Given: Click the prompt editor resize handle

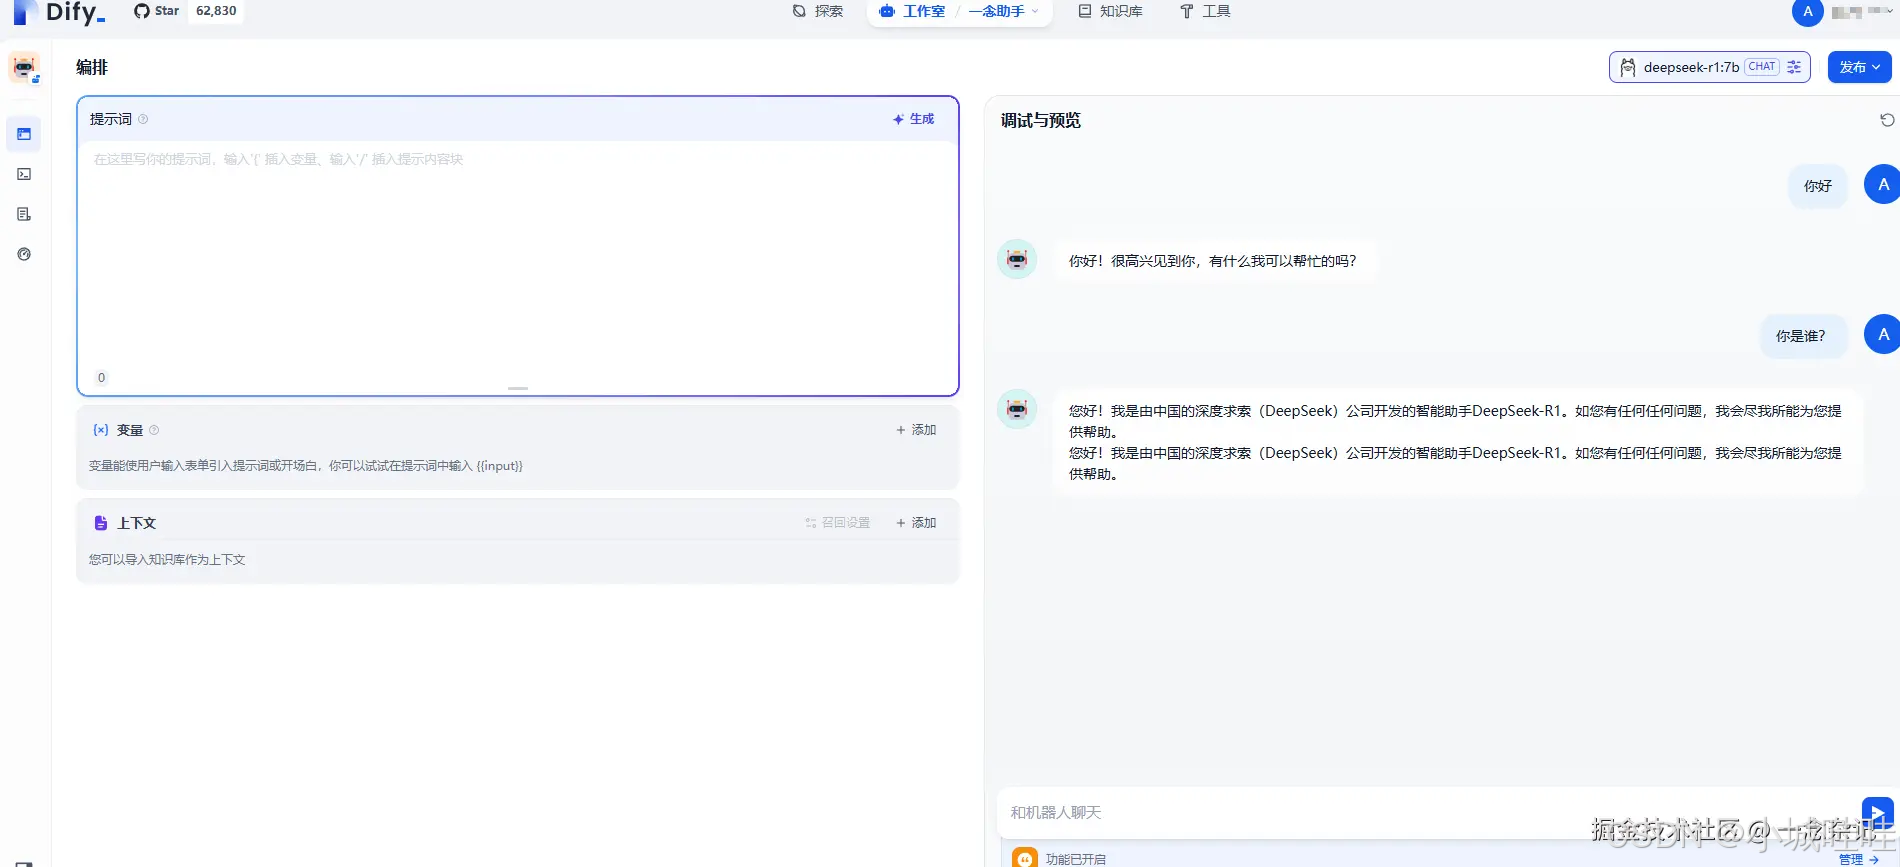Looking at the screenshot, I should coord(518,388).
